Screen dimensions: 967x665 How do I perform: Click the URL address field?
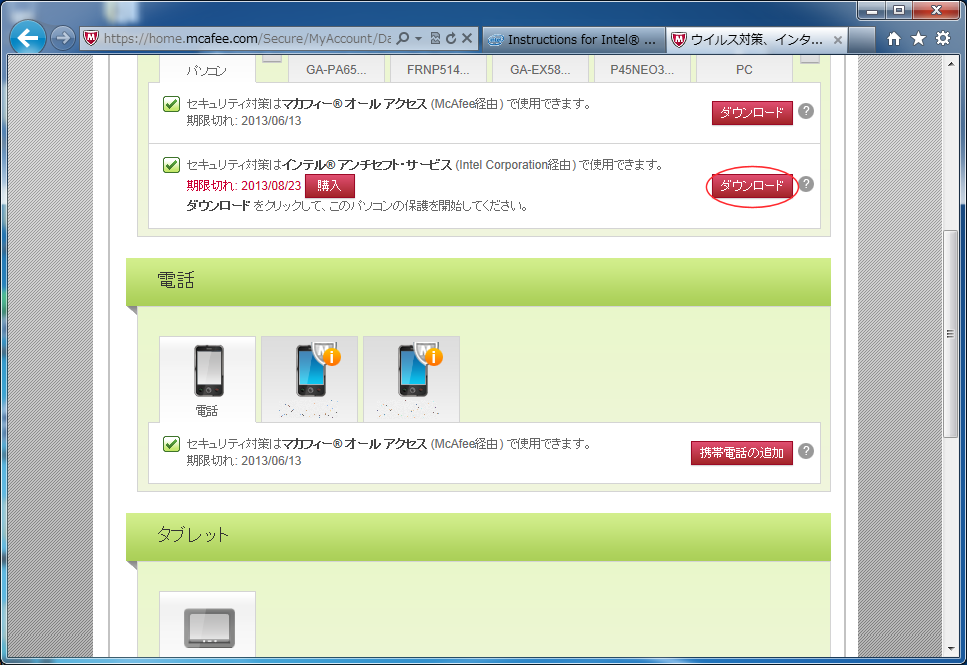click(x=247, y=38)
